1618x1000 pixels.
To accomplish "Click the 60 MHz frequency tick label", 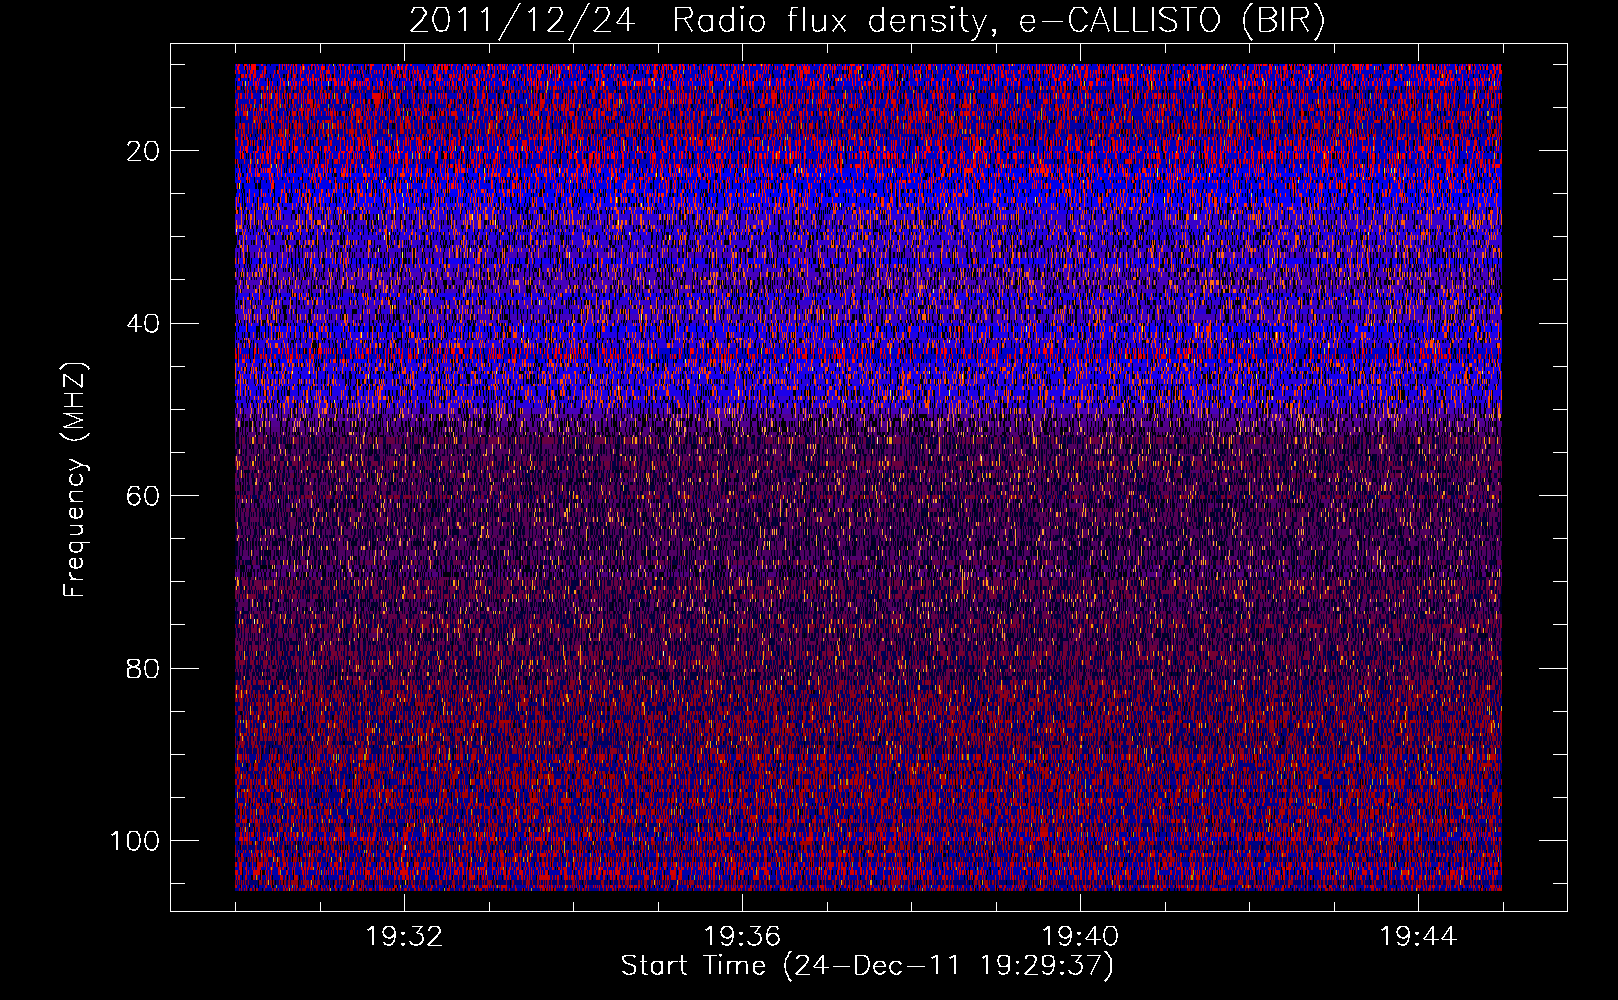I will (x=144, y=496).
